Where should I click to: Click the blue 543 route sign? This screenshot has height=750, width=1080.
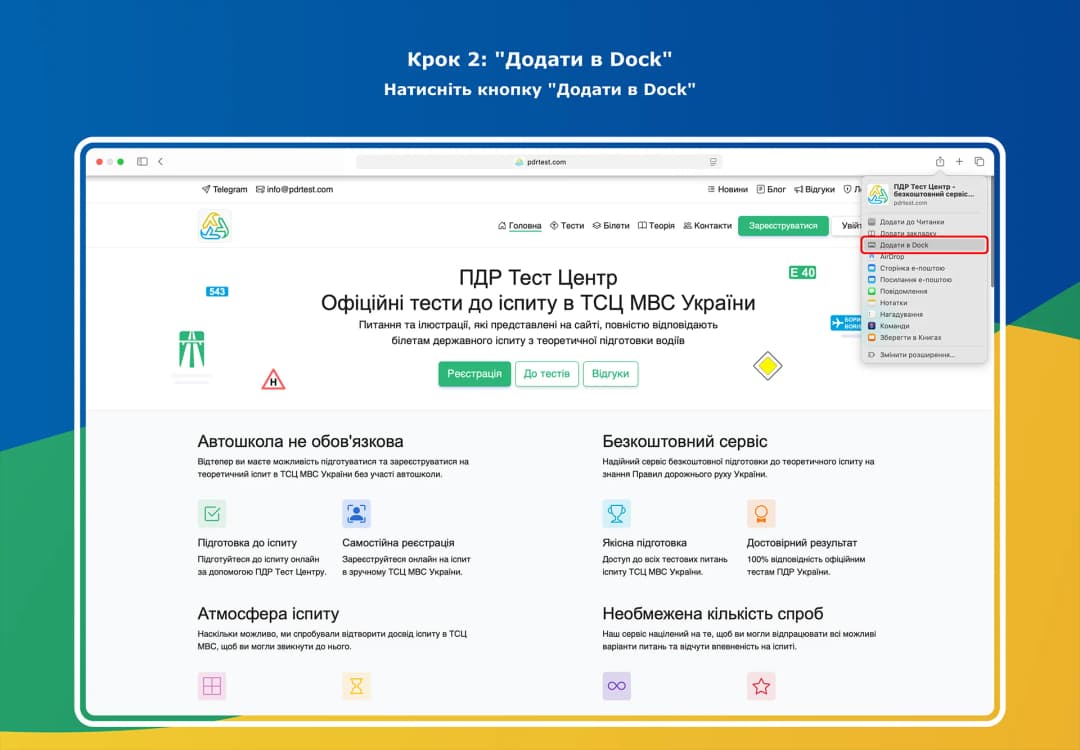tap(217, 291)
